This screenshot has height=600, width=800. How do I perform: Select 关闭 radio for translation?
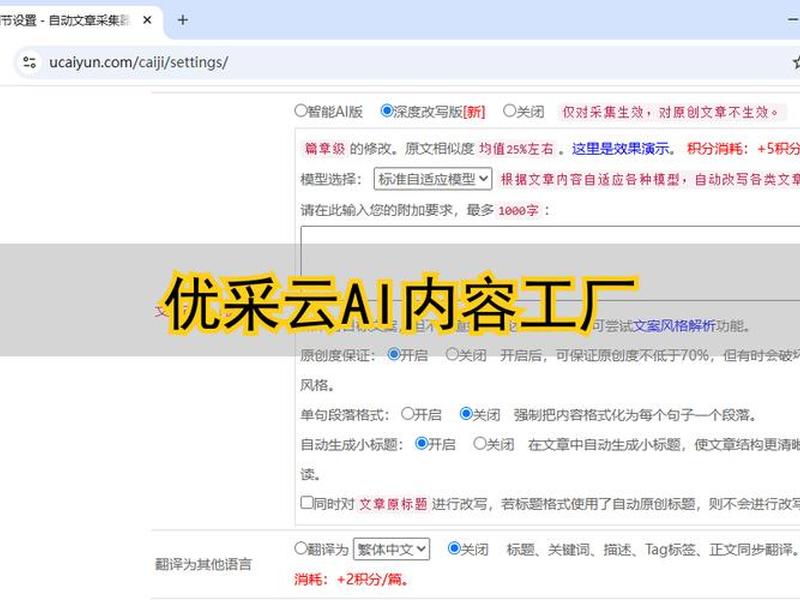[x=454, y=548]
